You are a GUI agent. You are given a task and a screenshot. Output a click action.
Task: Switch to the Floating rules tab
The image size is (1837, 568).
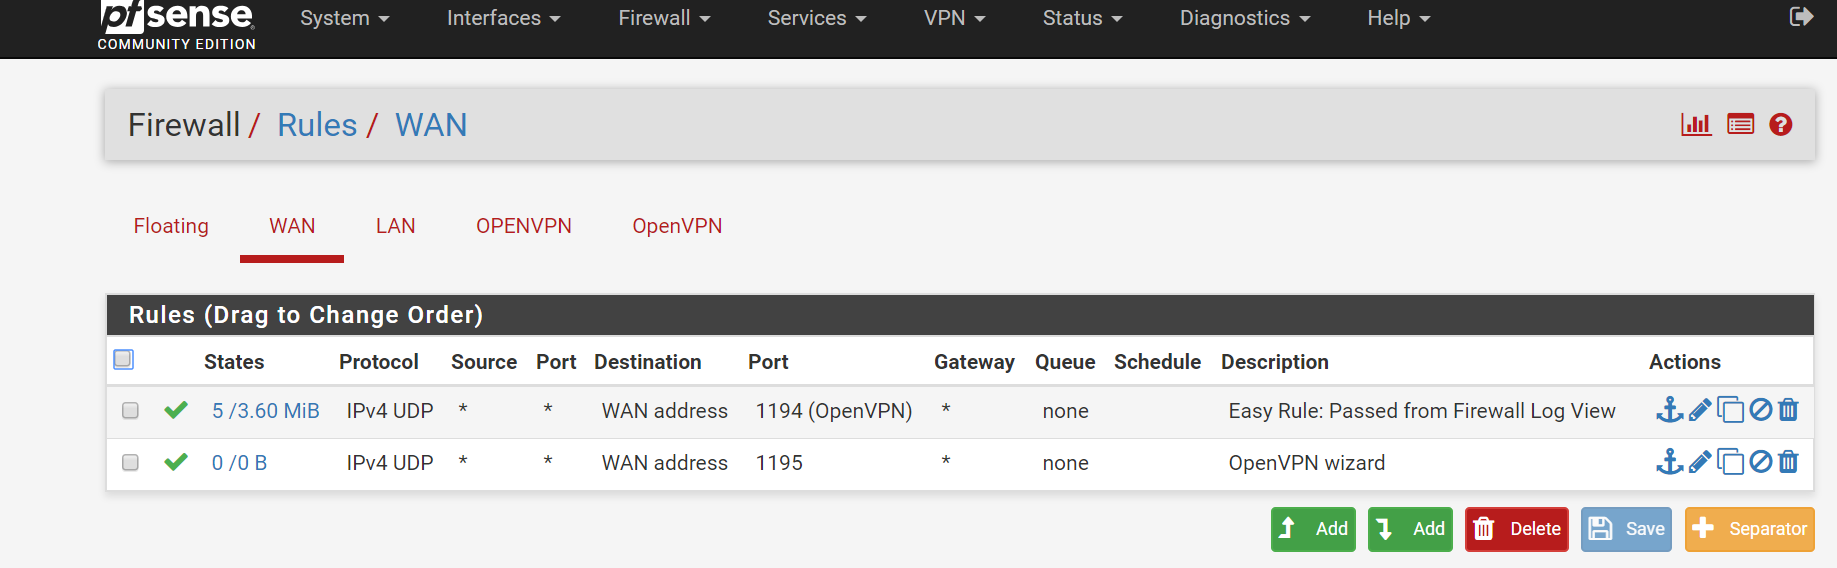[171, 226]
